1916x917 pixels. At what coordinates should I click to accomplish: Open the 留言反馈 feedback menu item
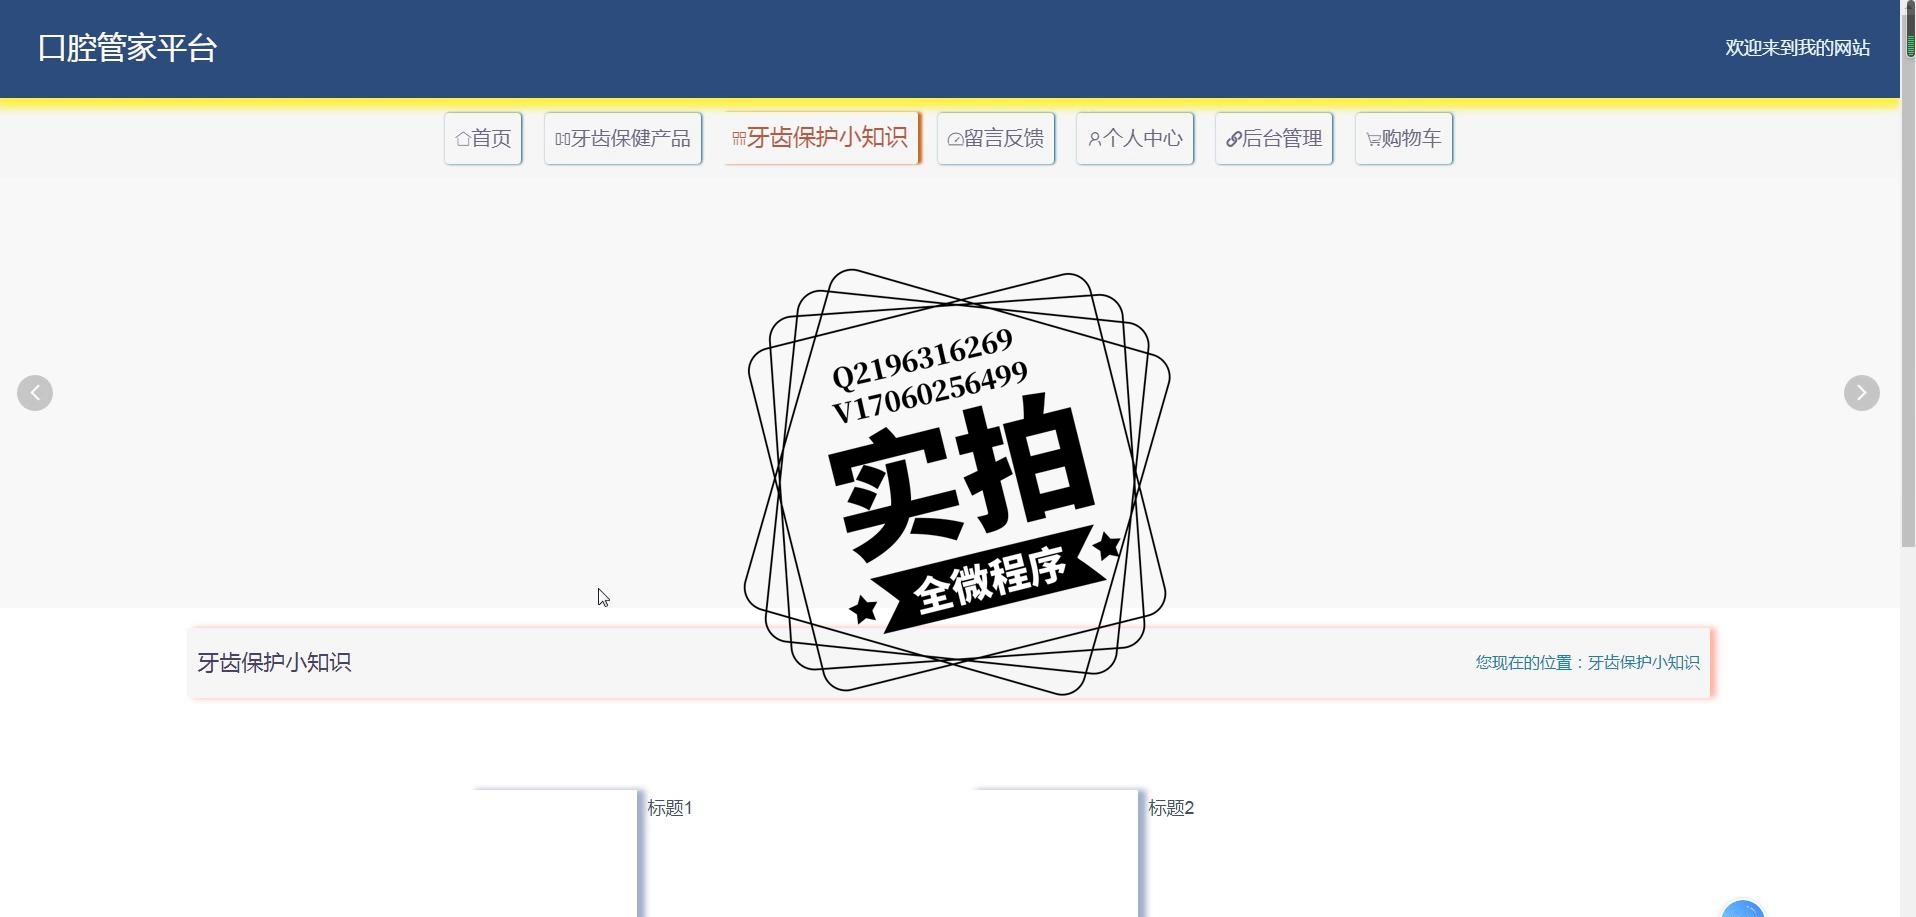coord(996,138)
